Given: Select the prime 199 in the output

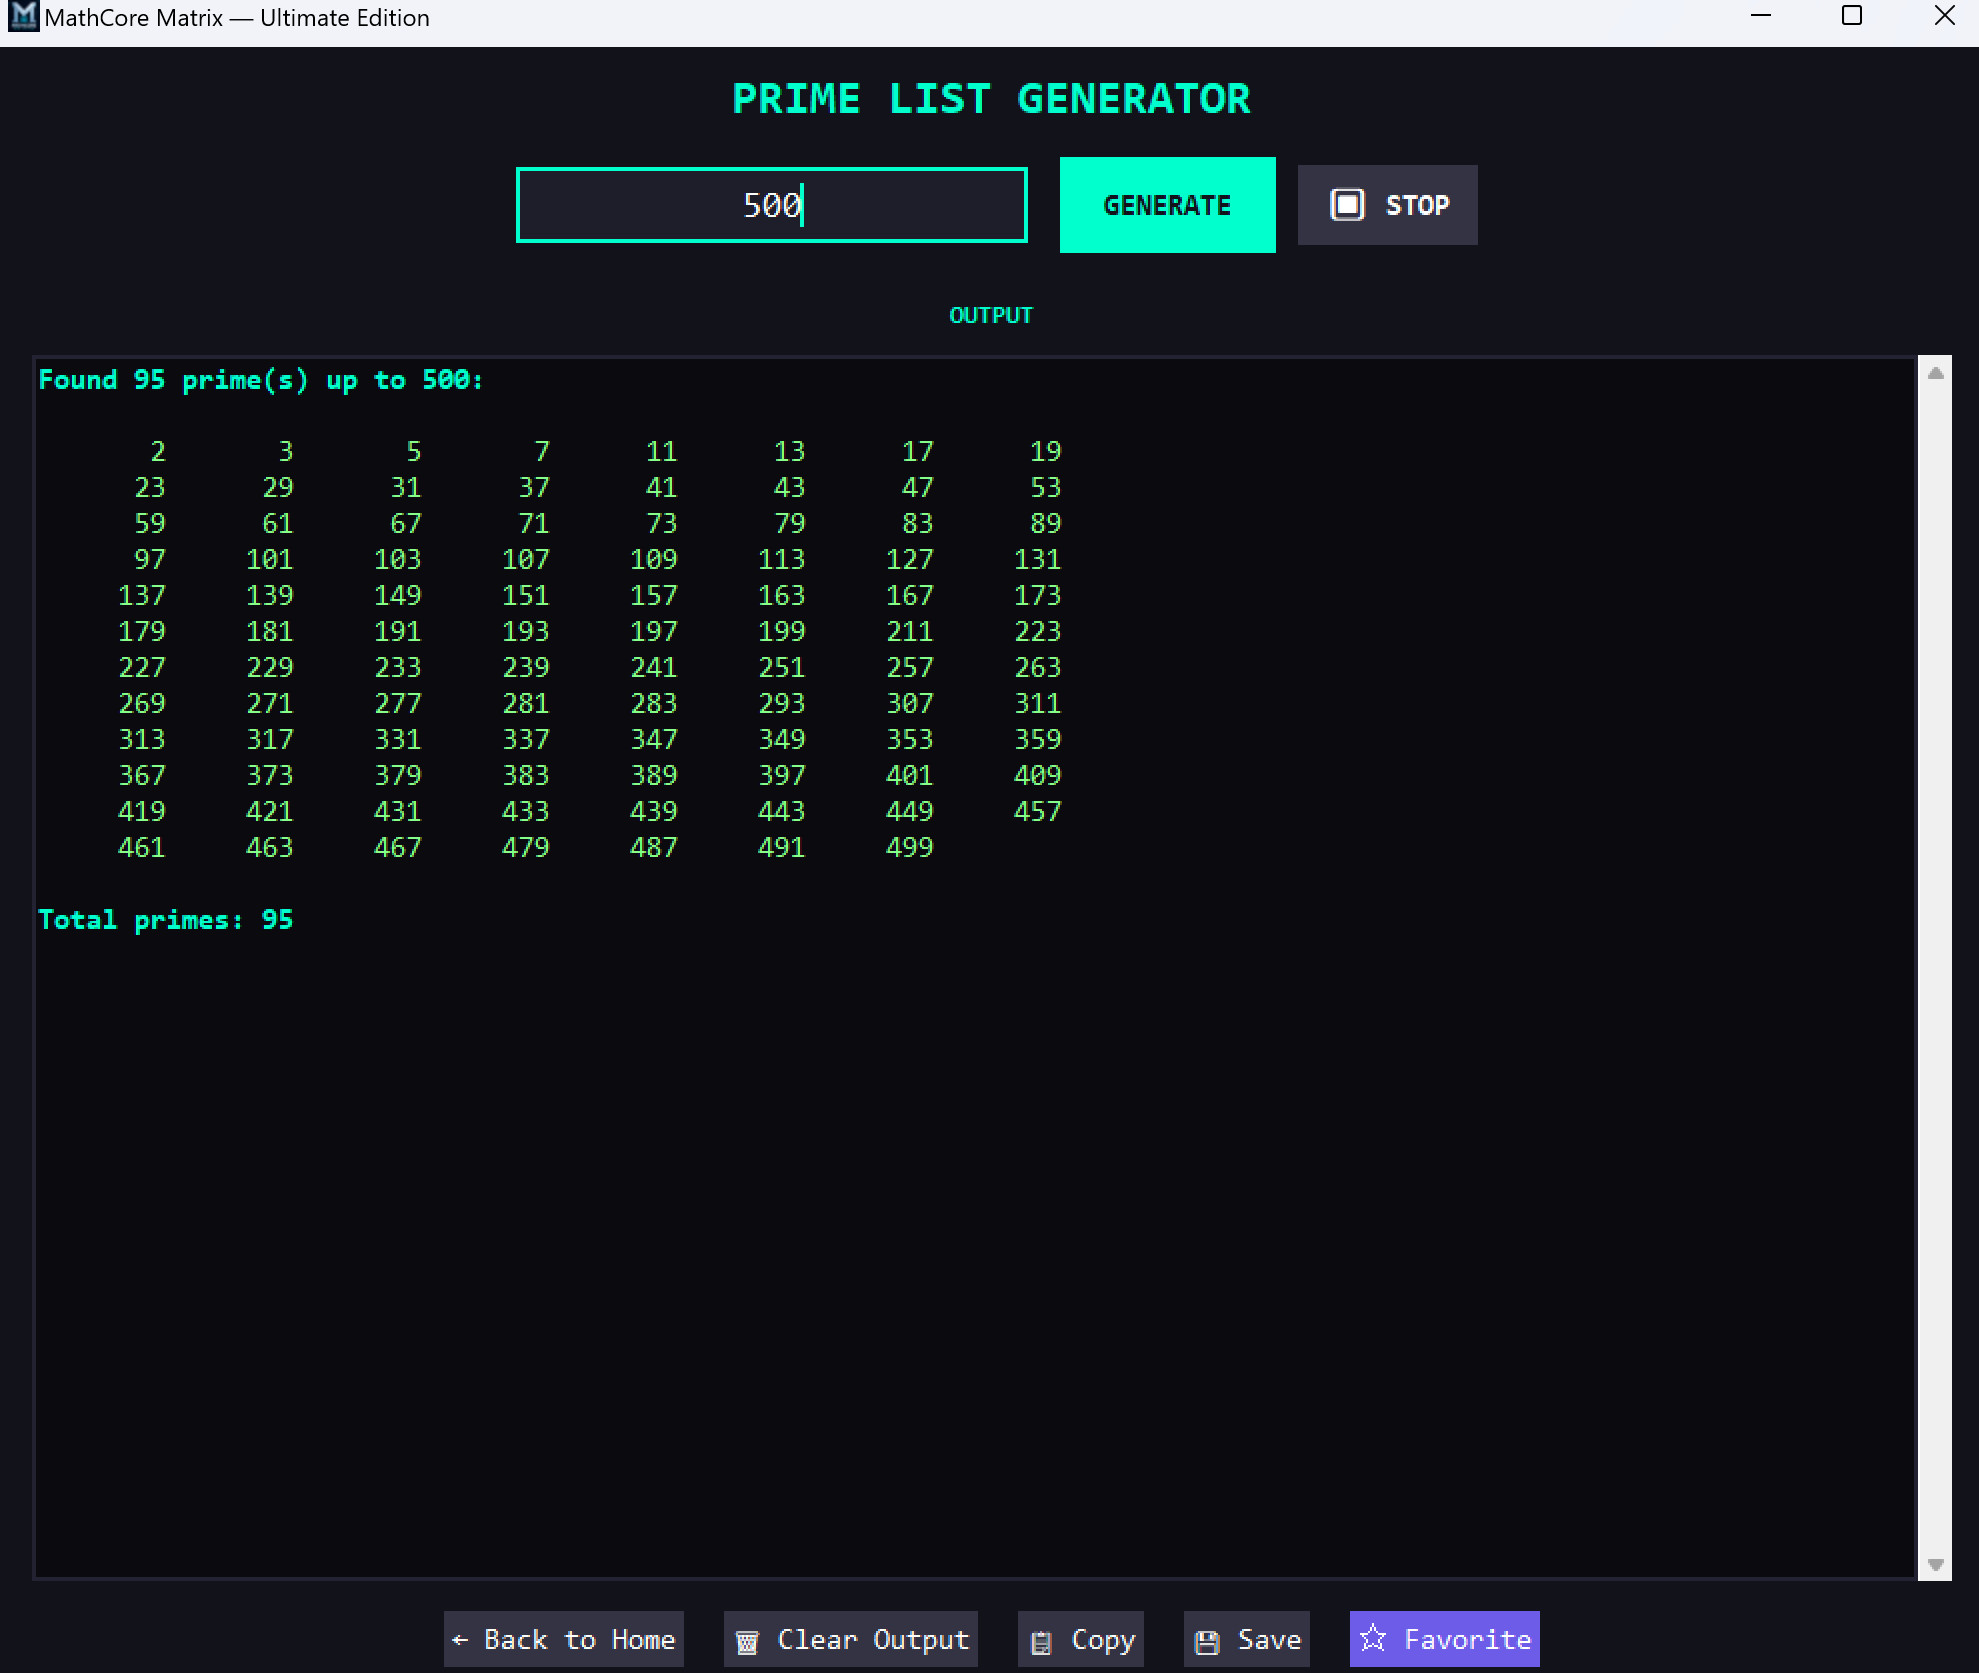Looking at the screenshot, I should coord(781,632).
